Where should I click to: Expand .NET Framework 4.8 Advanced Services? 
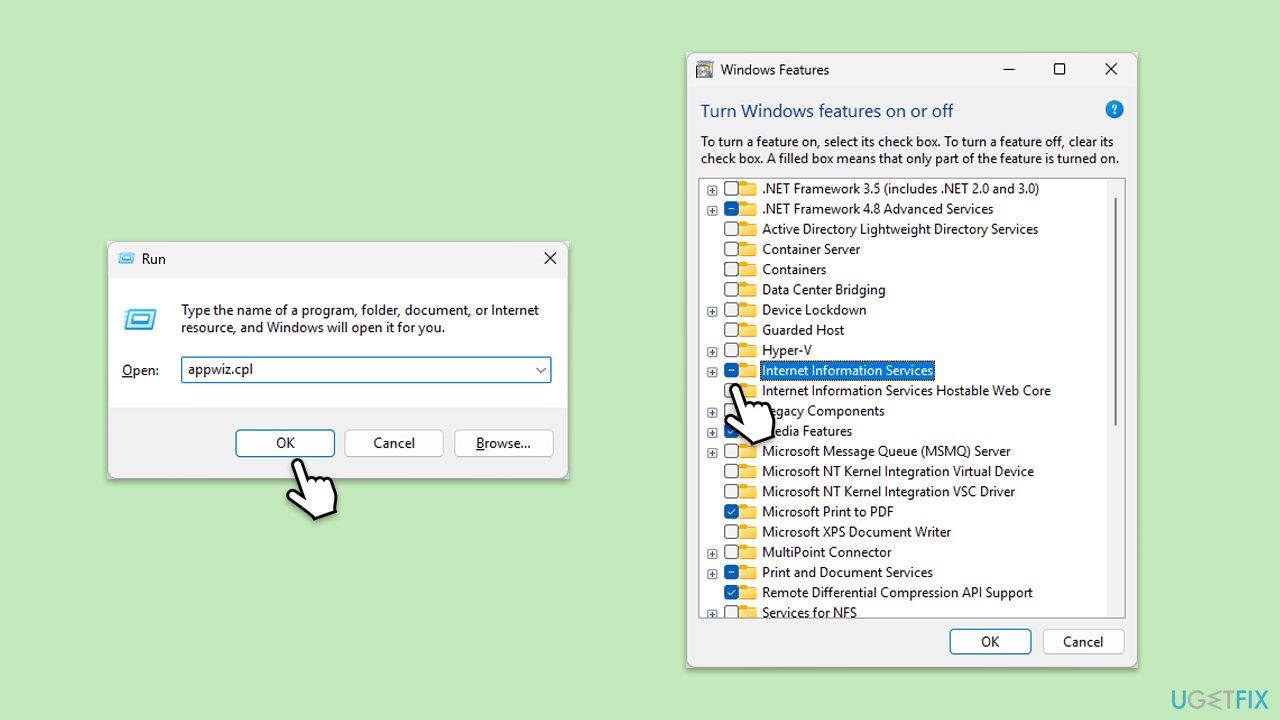tap(712, 210)
